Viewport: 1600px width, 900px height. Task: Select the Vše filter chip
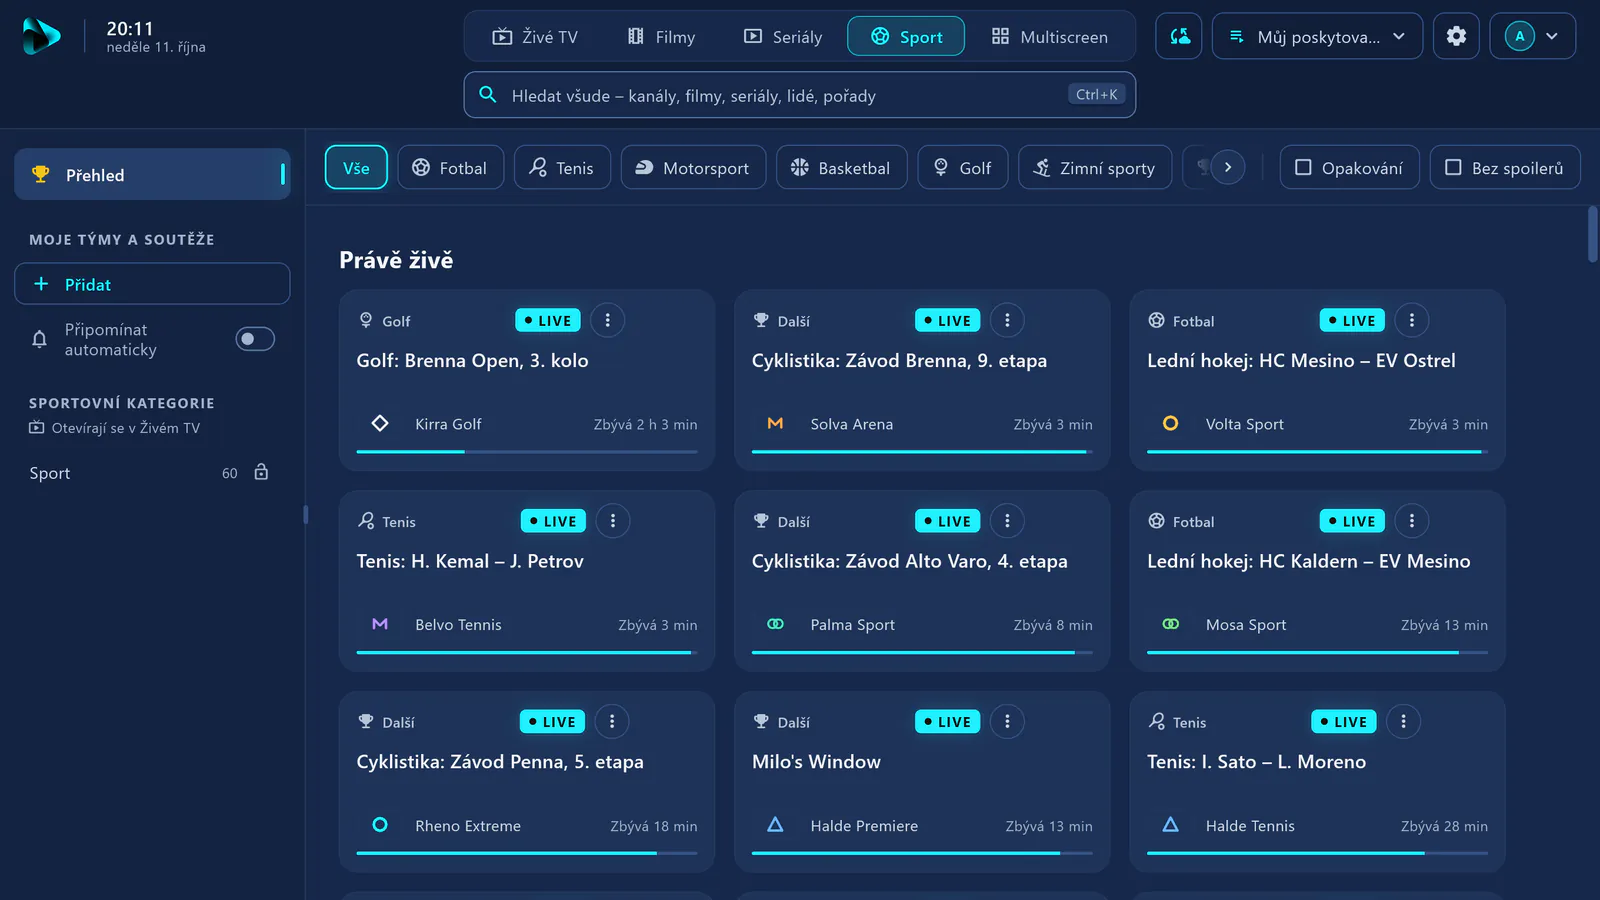coord(356,168)
